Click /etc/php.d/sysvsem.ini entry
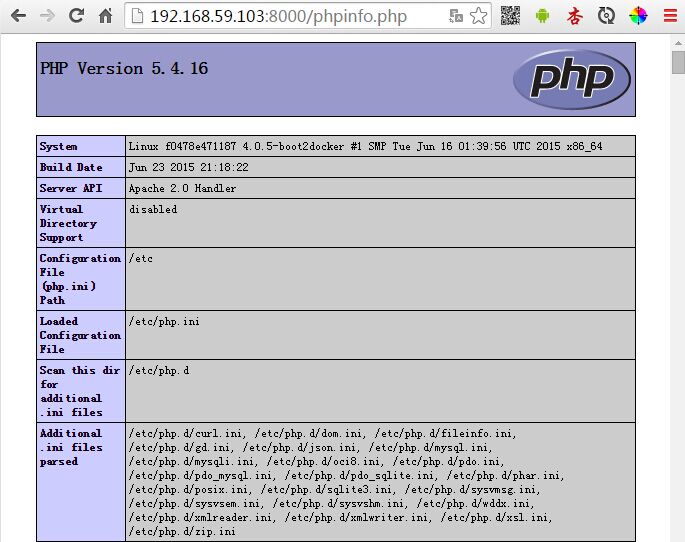 (194, 503)
